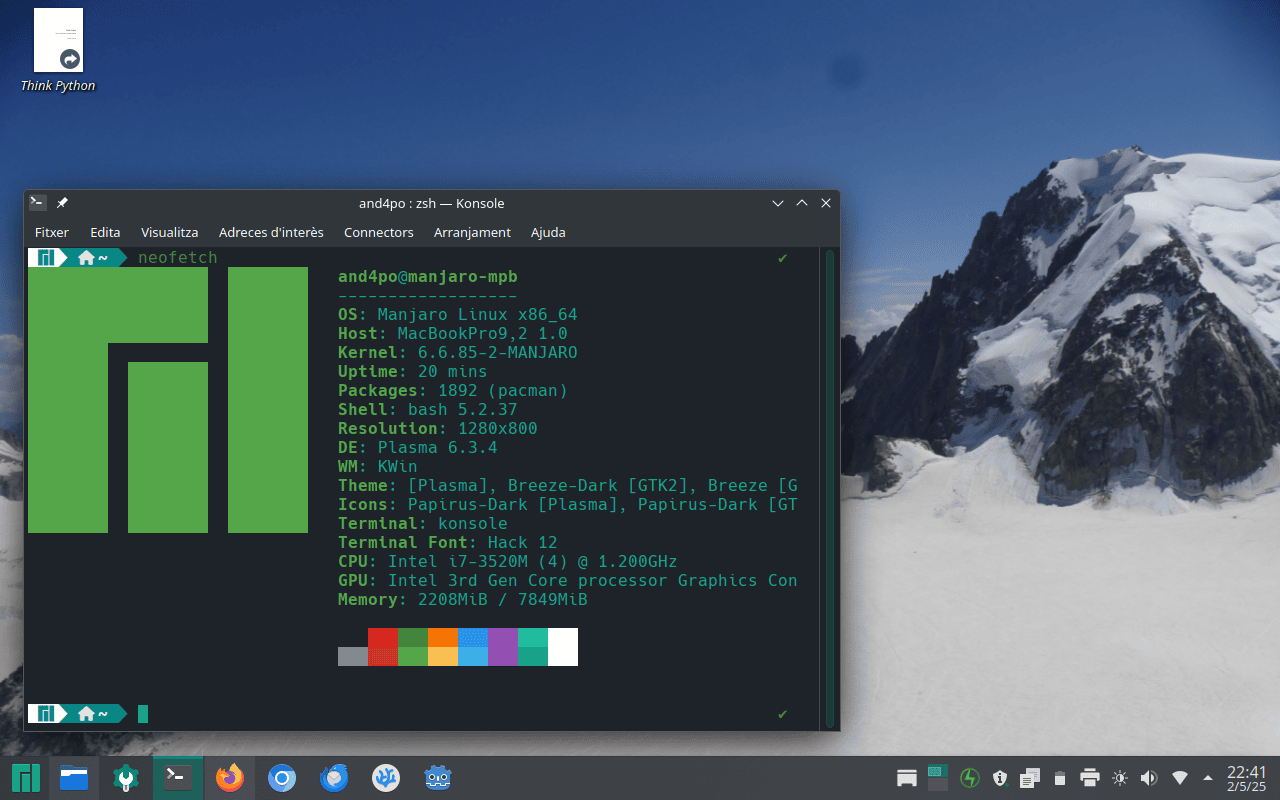Launch VSCodium from the taskbar
Viewport: 1280px width, 800px height.
386,778
